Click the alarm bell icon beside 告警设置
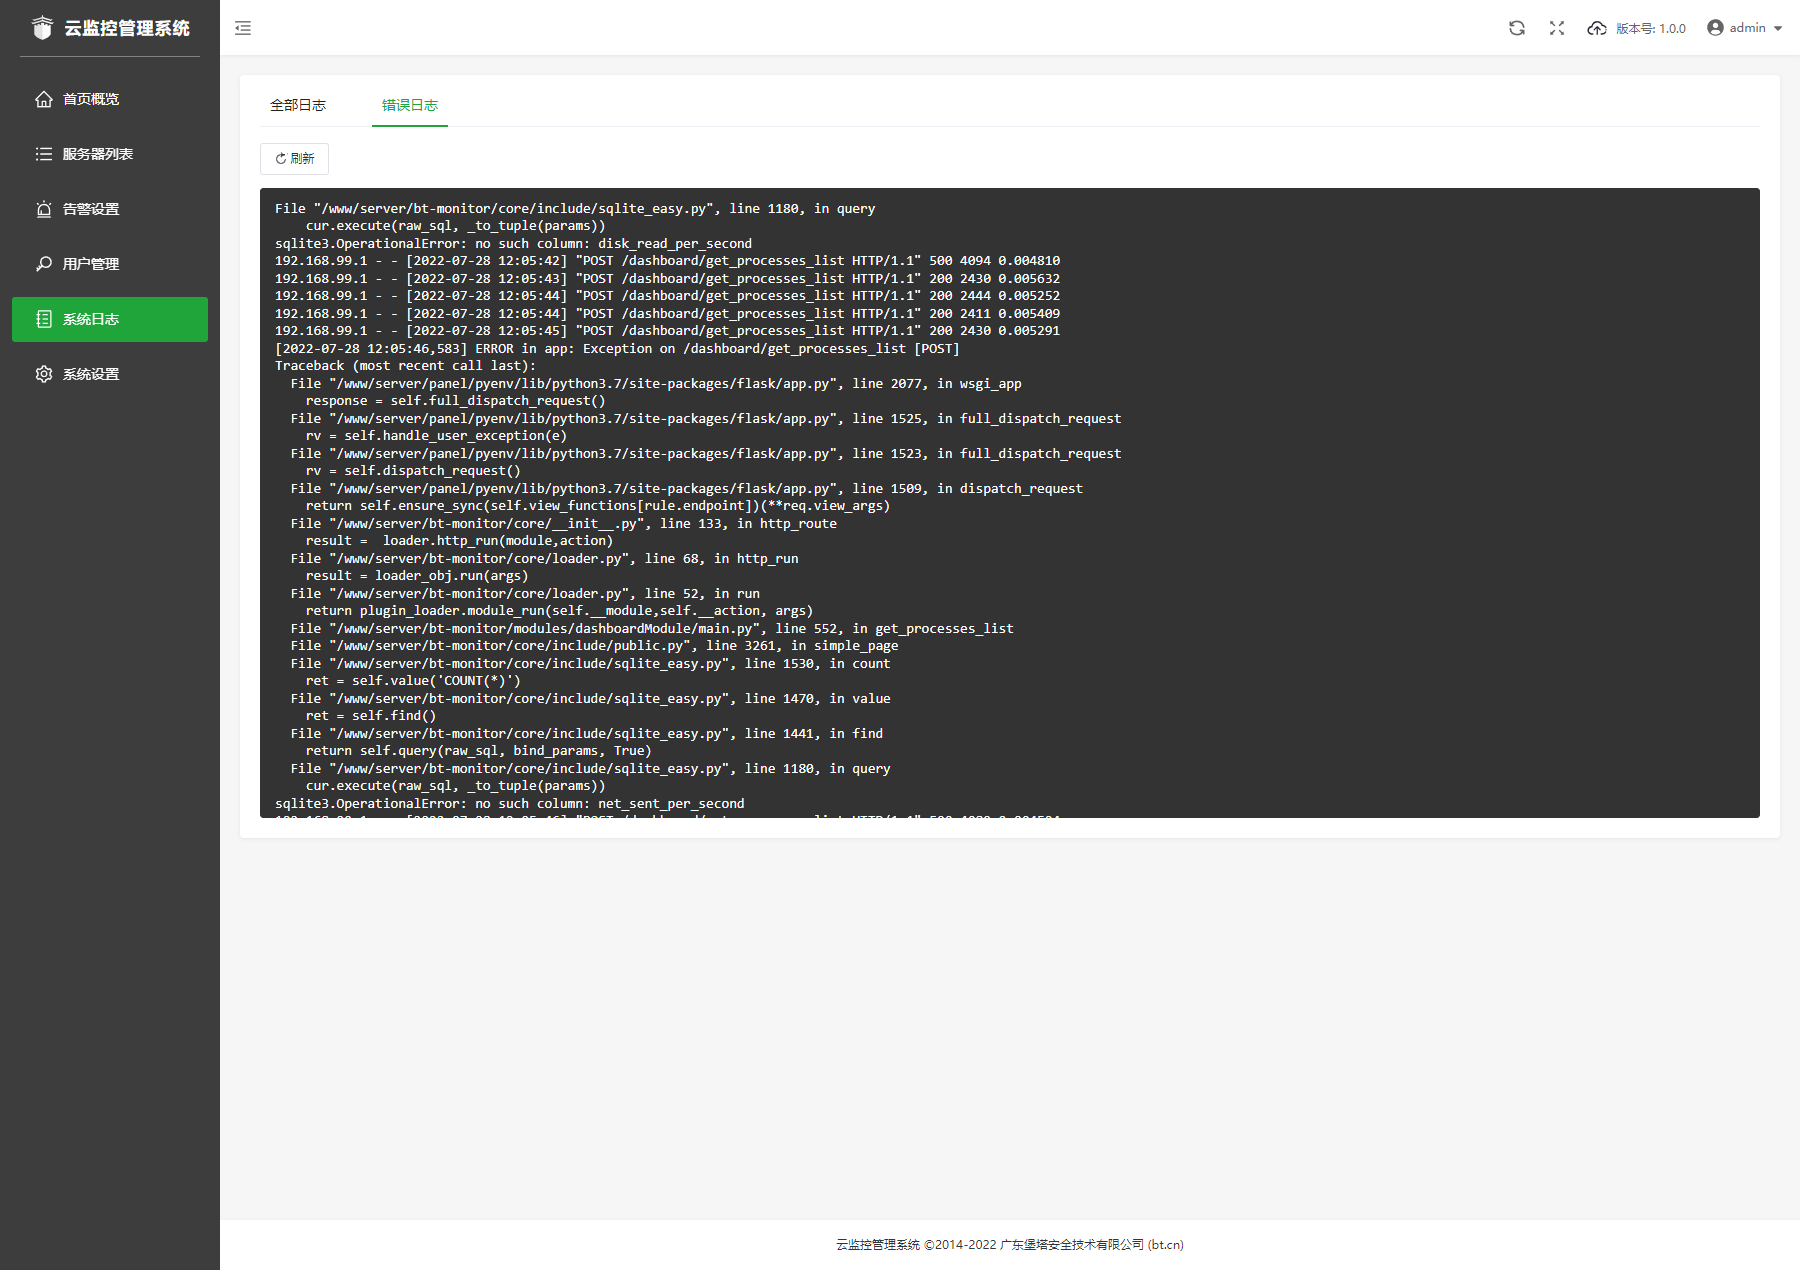Screen dimensions: 1800x1270 [44, 209]
